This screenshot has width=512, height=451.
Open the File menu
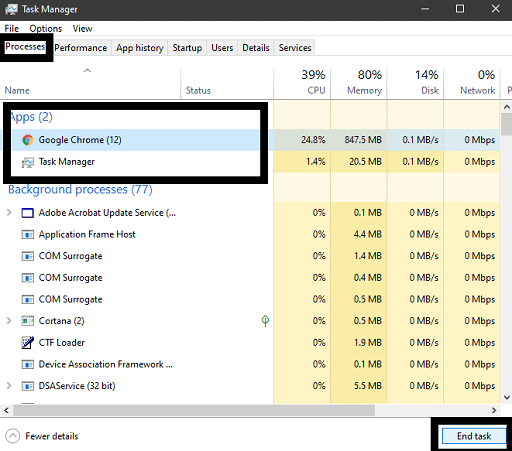coord(12,29)
